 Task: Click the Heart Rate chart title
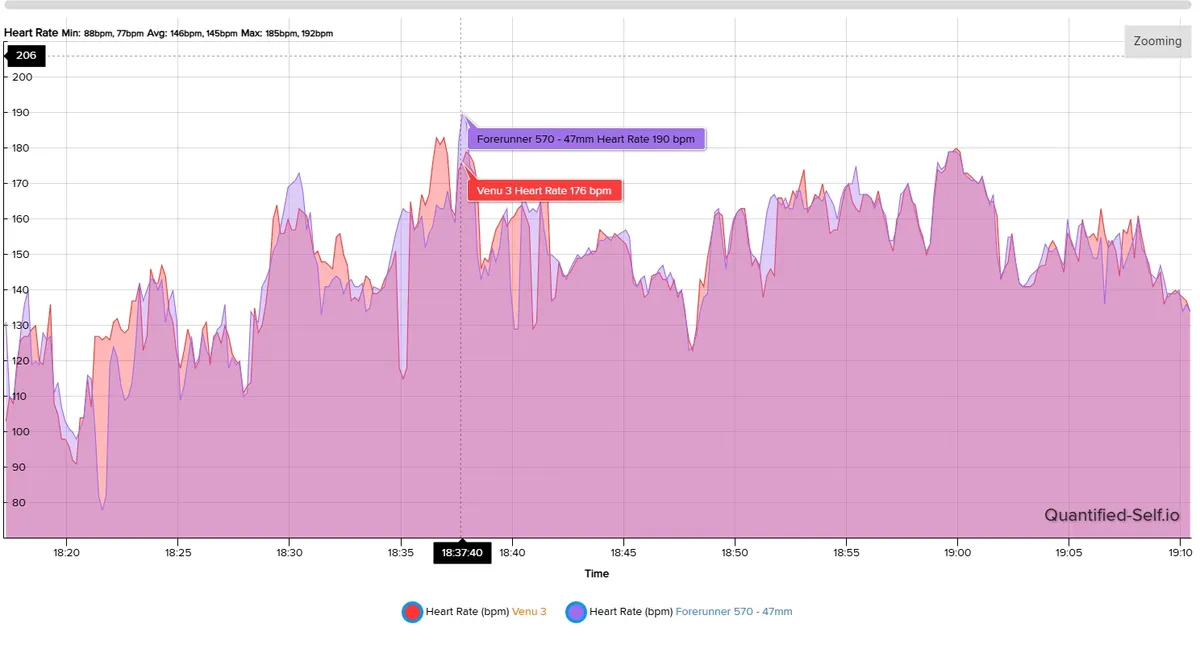click(x=30, y=32)
